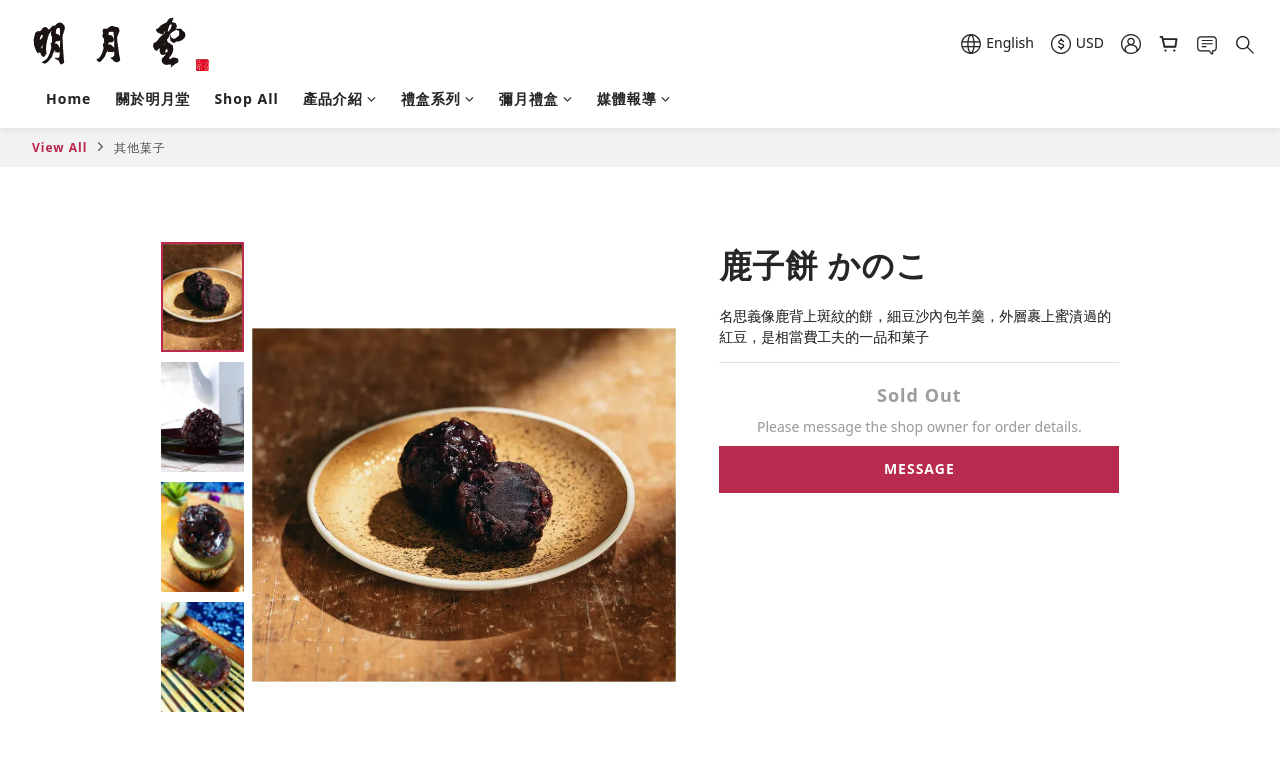The width and height of the screenshot is (1280, 768).
Task: Go to the Home menu item
Action: 68,99
